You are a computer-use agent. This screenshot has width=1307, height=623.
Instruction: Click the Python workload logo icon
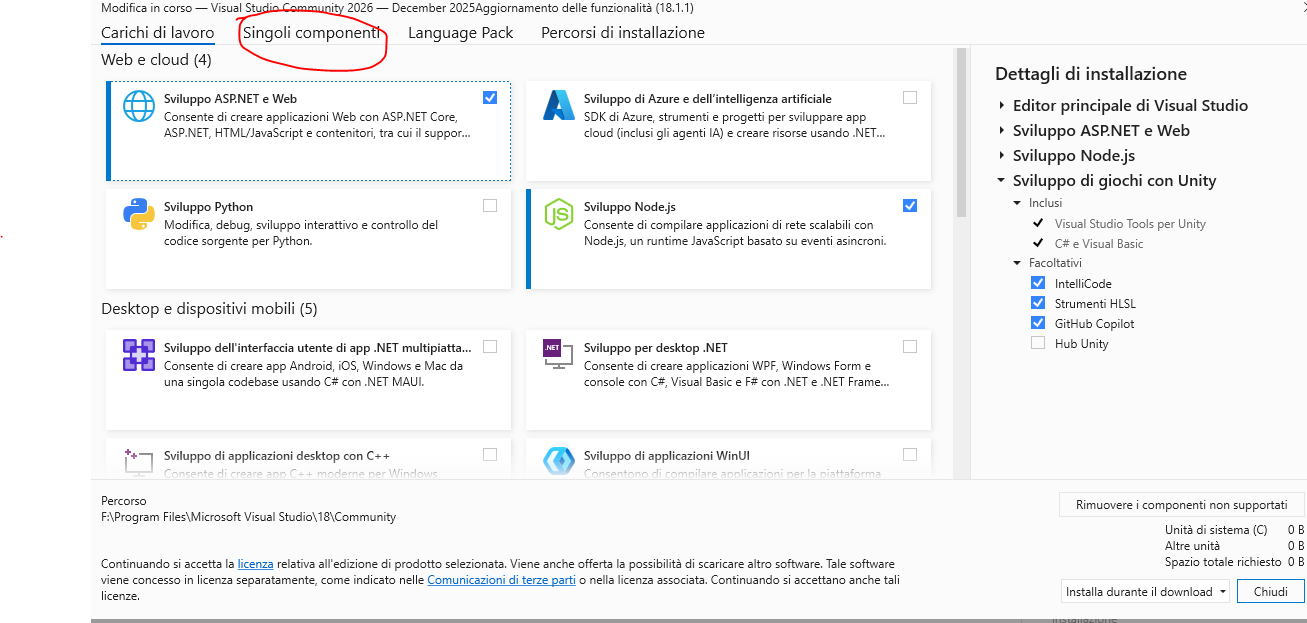tap(138, 214)
